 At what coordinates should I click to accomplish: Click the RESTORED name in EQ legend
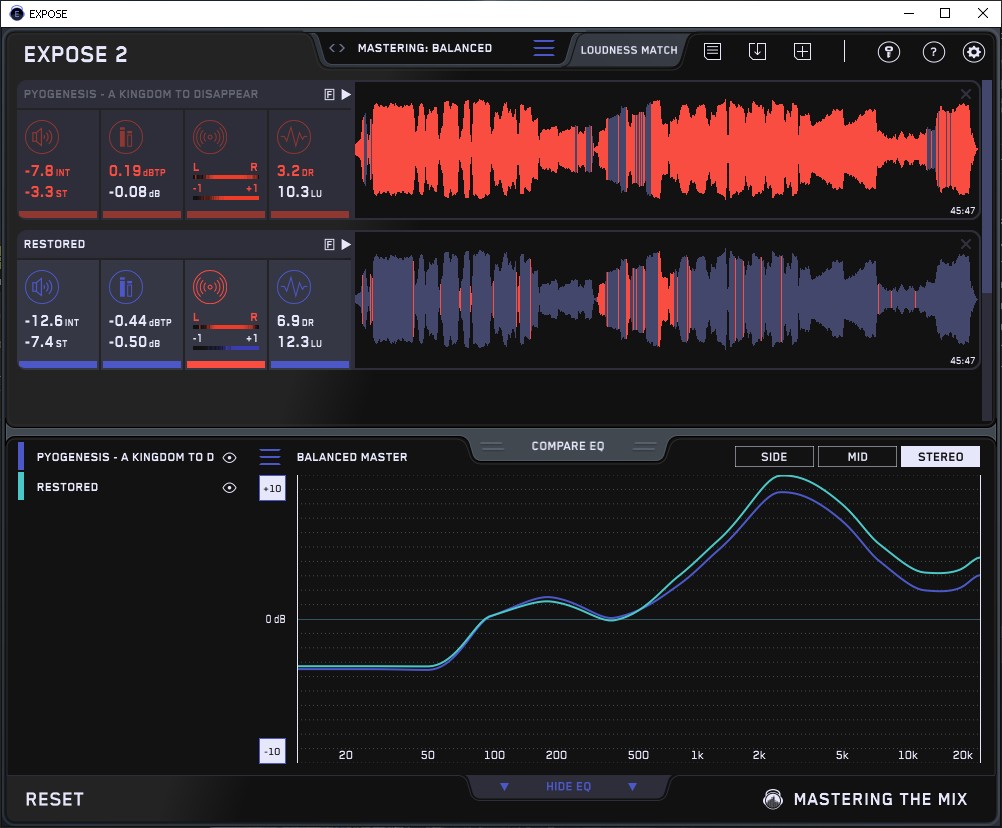[68, 487]
